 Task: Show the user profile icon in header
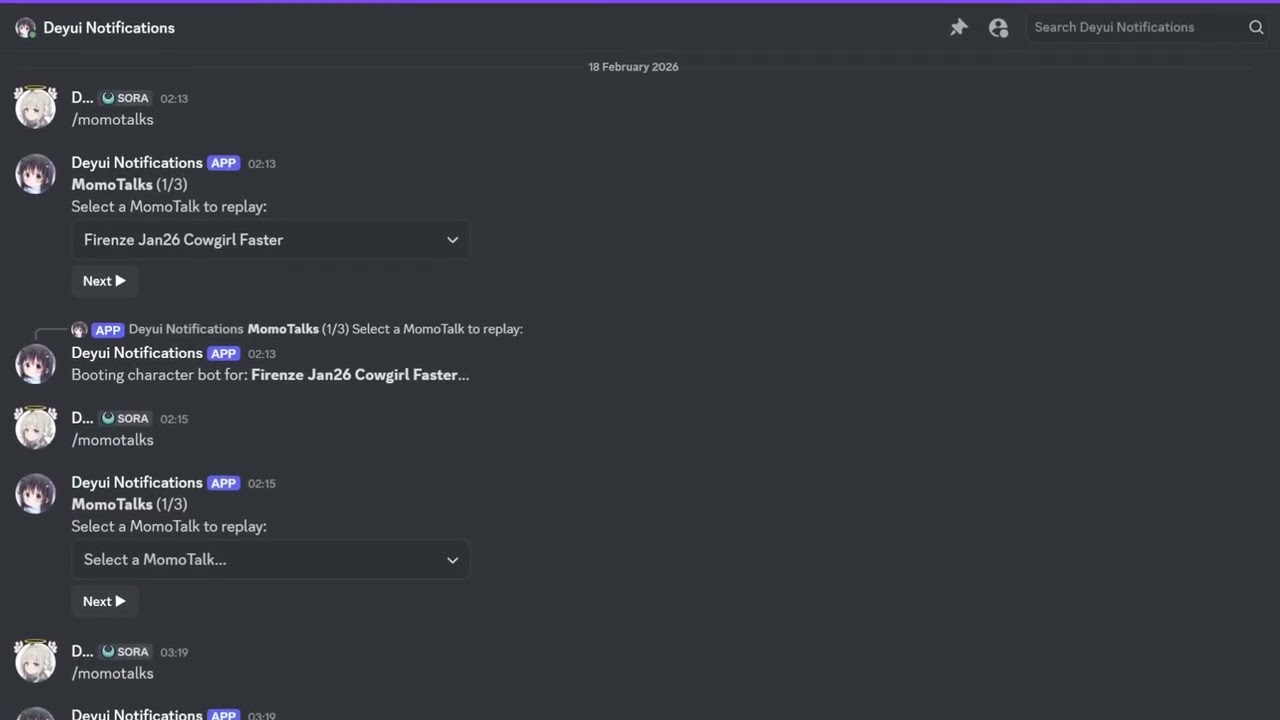998,27
